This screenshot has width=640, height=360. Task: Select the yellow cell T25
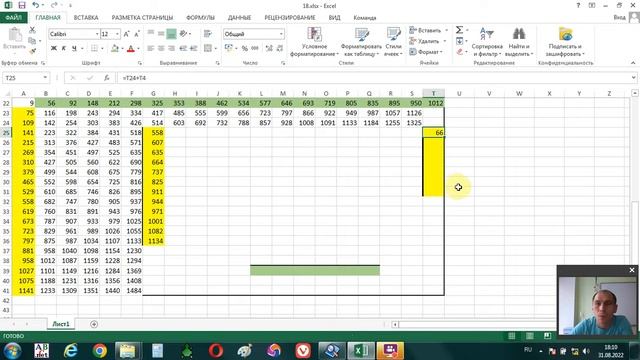(x=433, y=133)
